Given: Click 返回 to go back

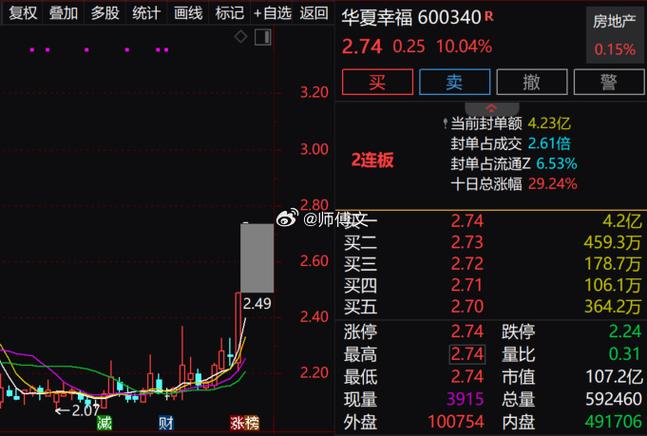Looking at the screenshot, I should point(314,13).
